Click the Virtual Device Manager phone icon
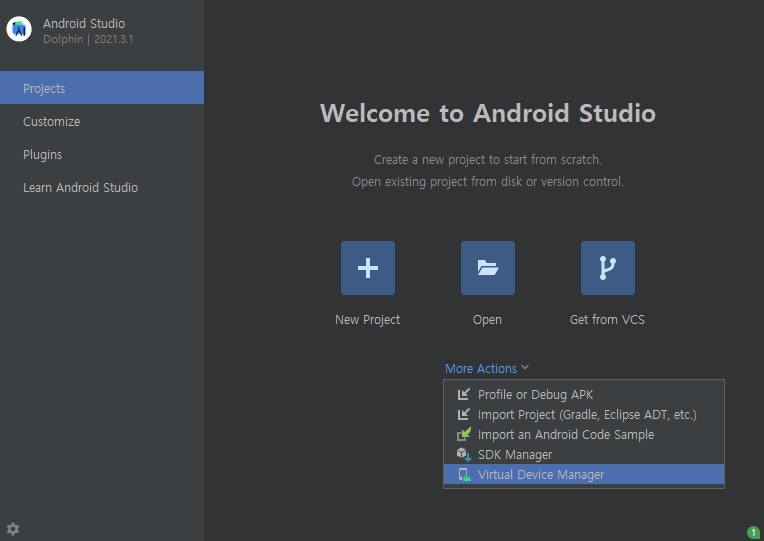Image resolution: width=764 pixels, height=541 pixels. [x=464, y=474]
